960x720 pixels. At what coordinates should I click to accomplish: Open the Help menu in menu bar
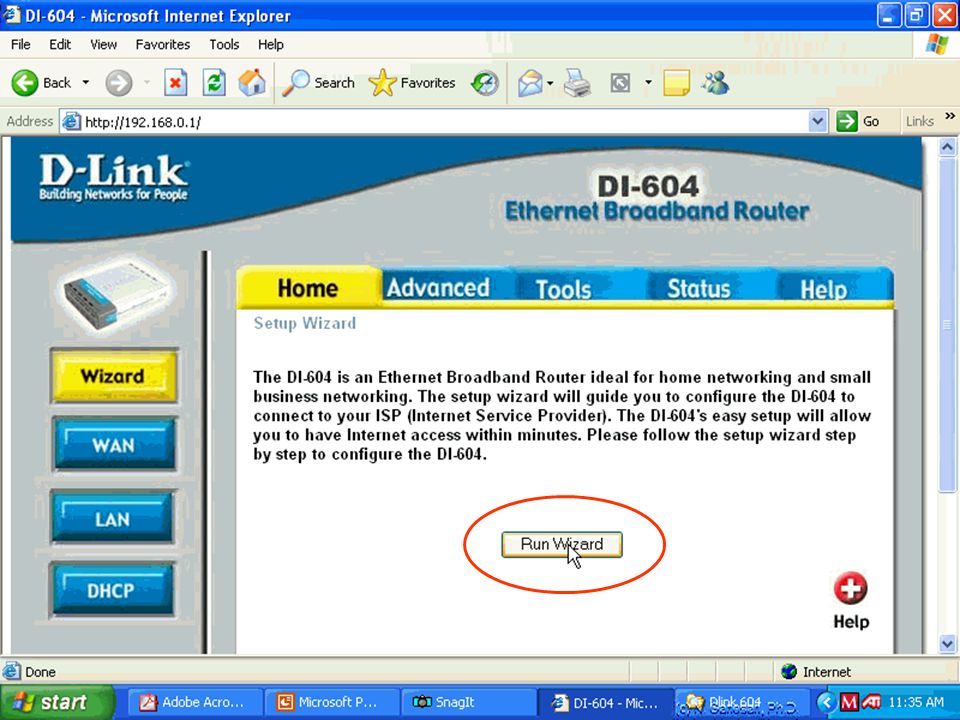271,45
